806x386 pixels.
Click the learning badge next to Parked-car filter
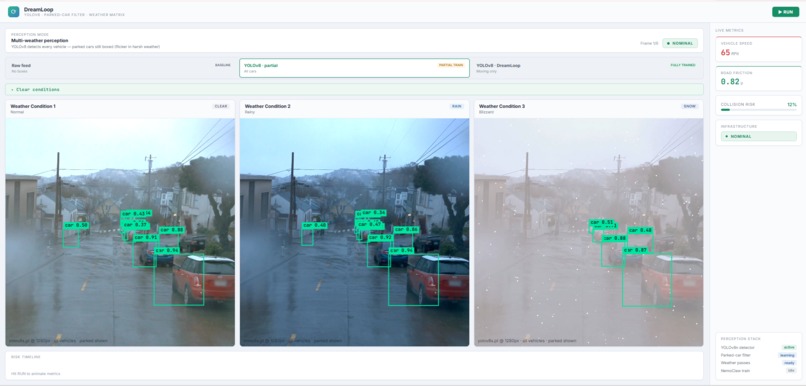pyautogui.click(x=787, y=355)
